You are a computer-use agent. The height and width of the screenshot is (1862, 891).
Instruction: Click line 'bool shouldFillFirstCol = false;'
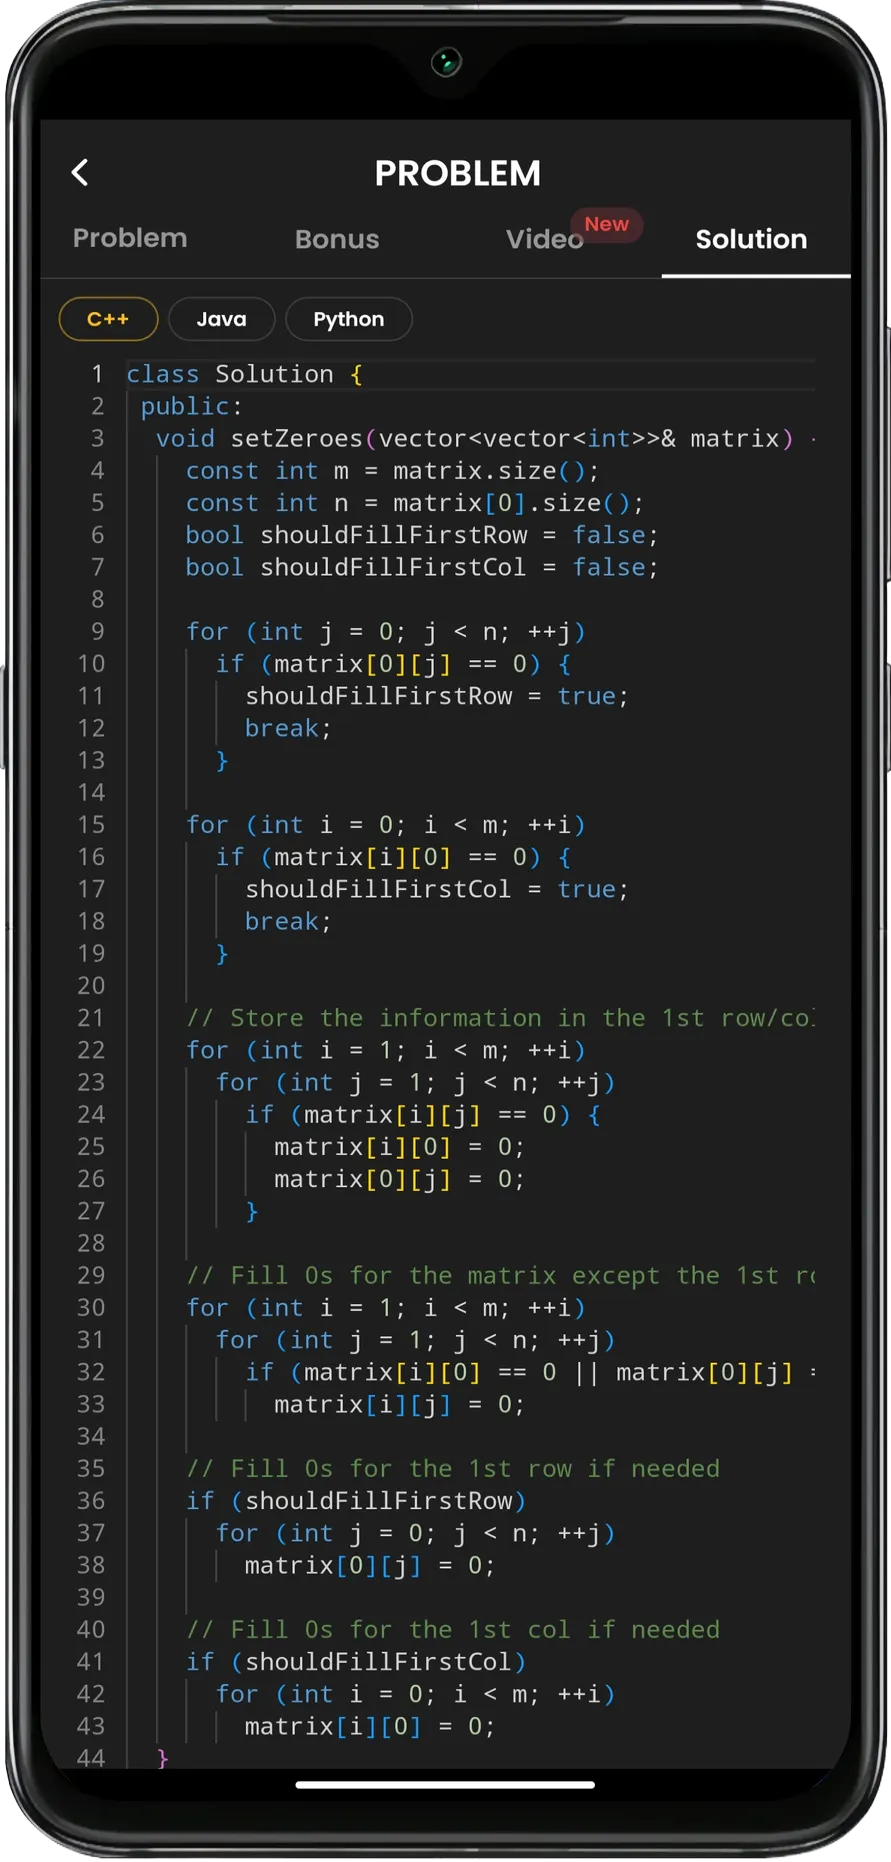coord(421,567)
